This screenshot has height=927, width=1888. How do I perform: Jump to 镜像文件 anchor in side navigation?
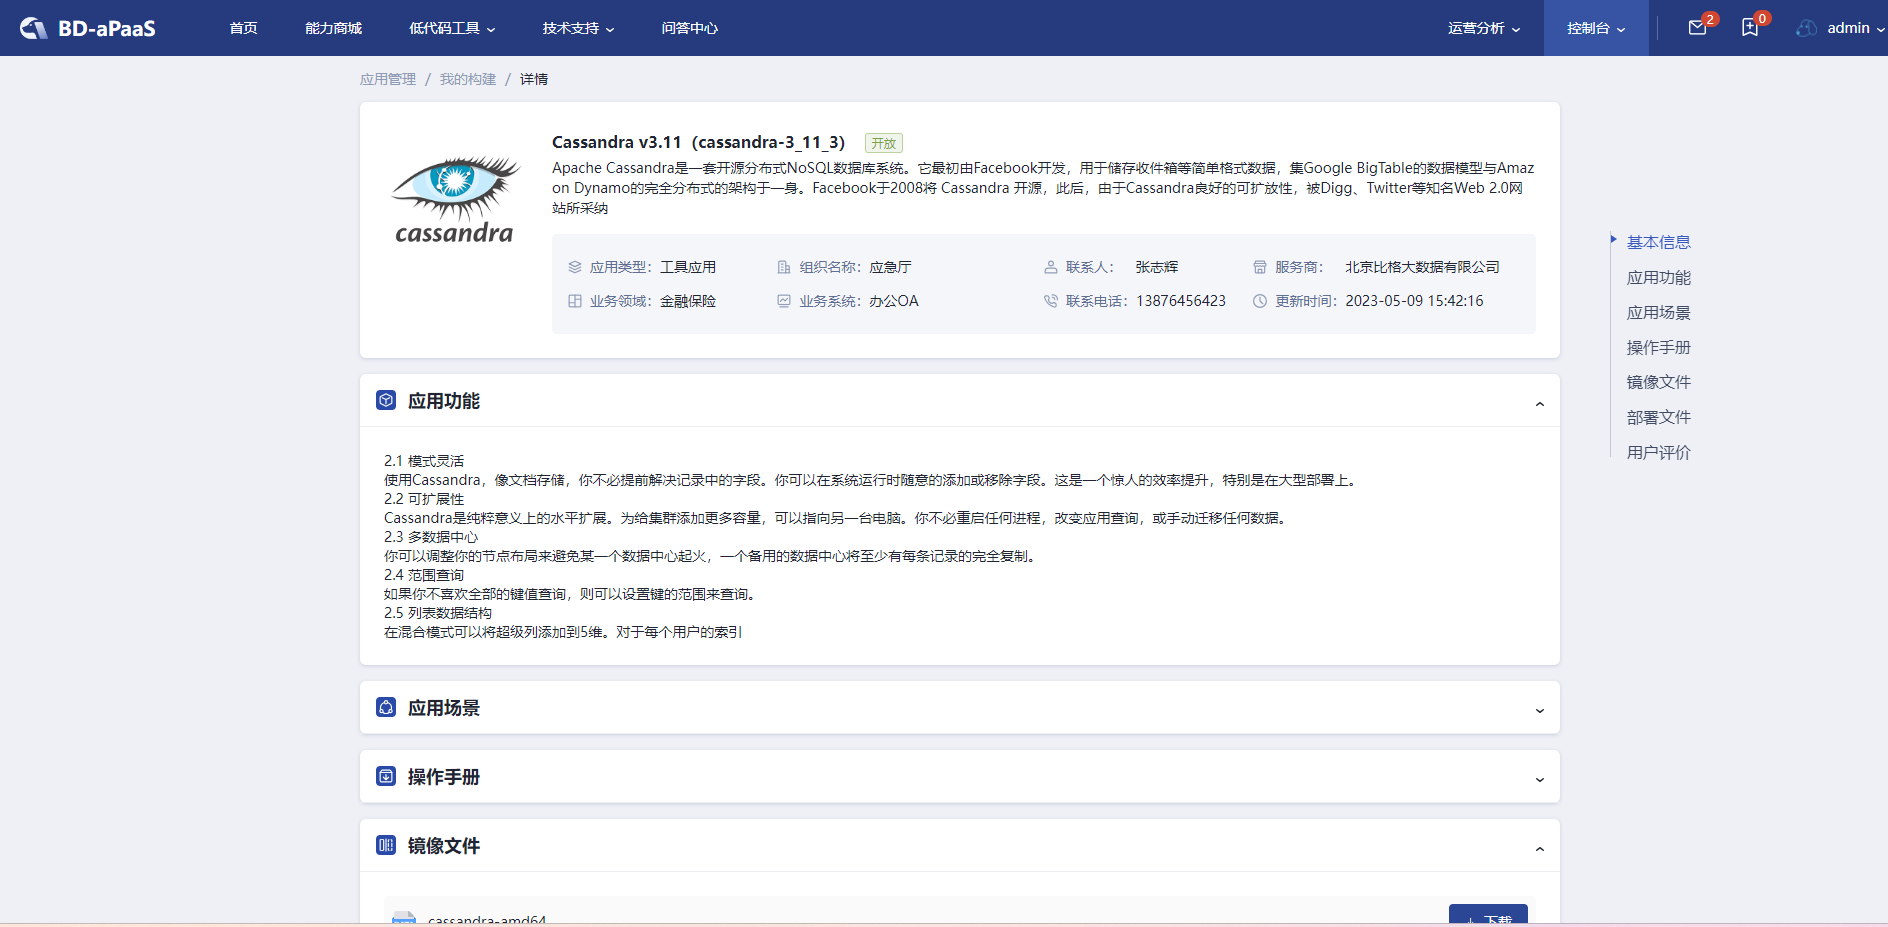[1658, 382]
